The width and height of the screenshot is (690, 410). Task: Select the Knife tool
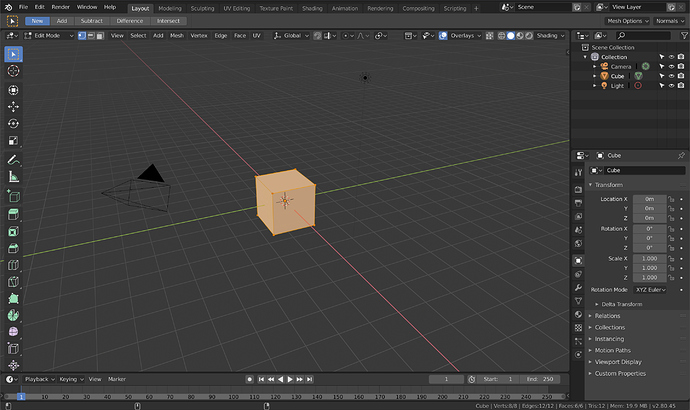(x=13, y=282)
